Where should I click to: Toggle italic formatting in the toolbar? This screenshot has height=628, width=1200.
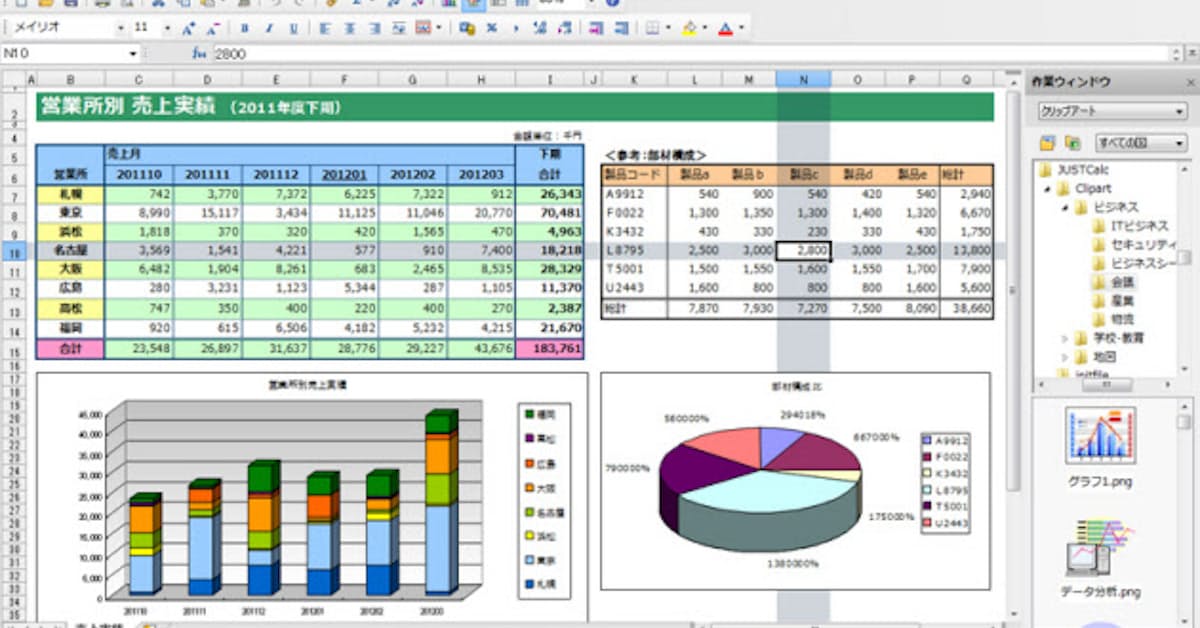pos(269,28)
